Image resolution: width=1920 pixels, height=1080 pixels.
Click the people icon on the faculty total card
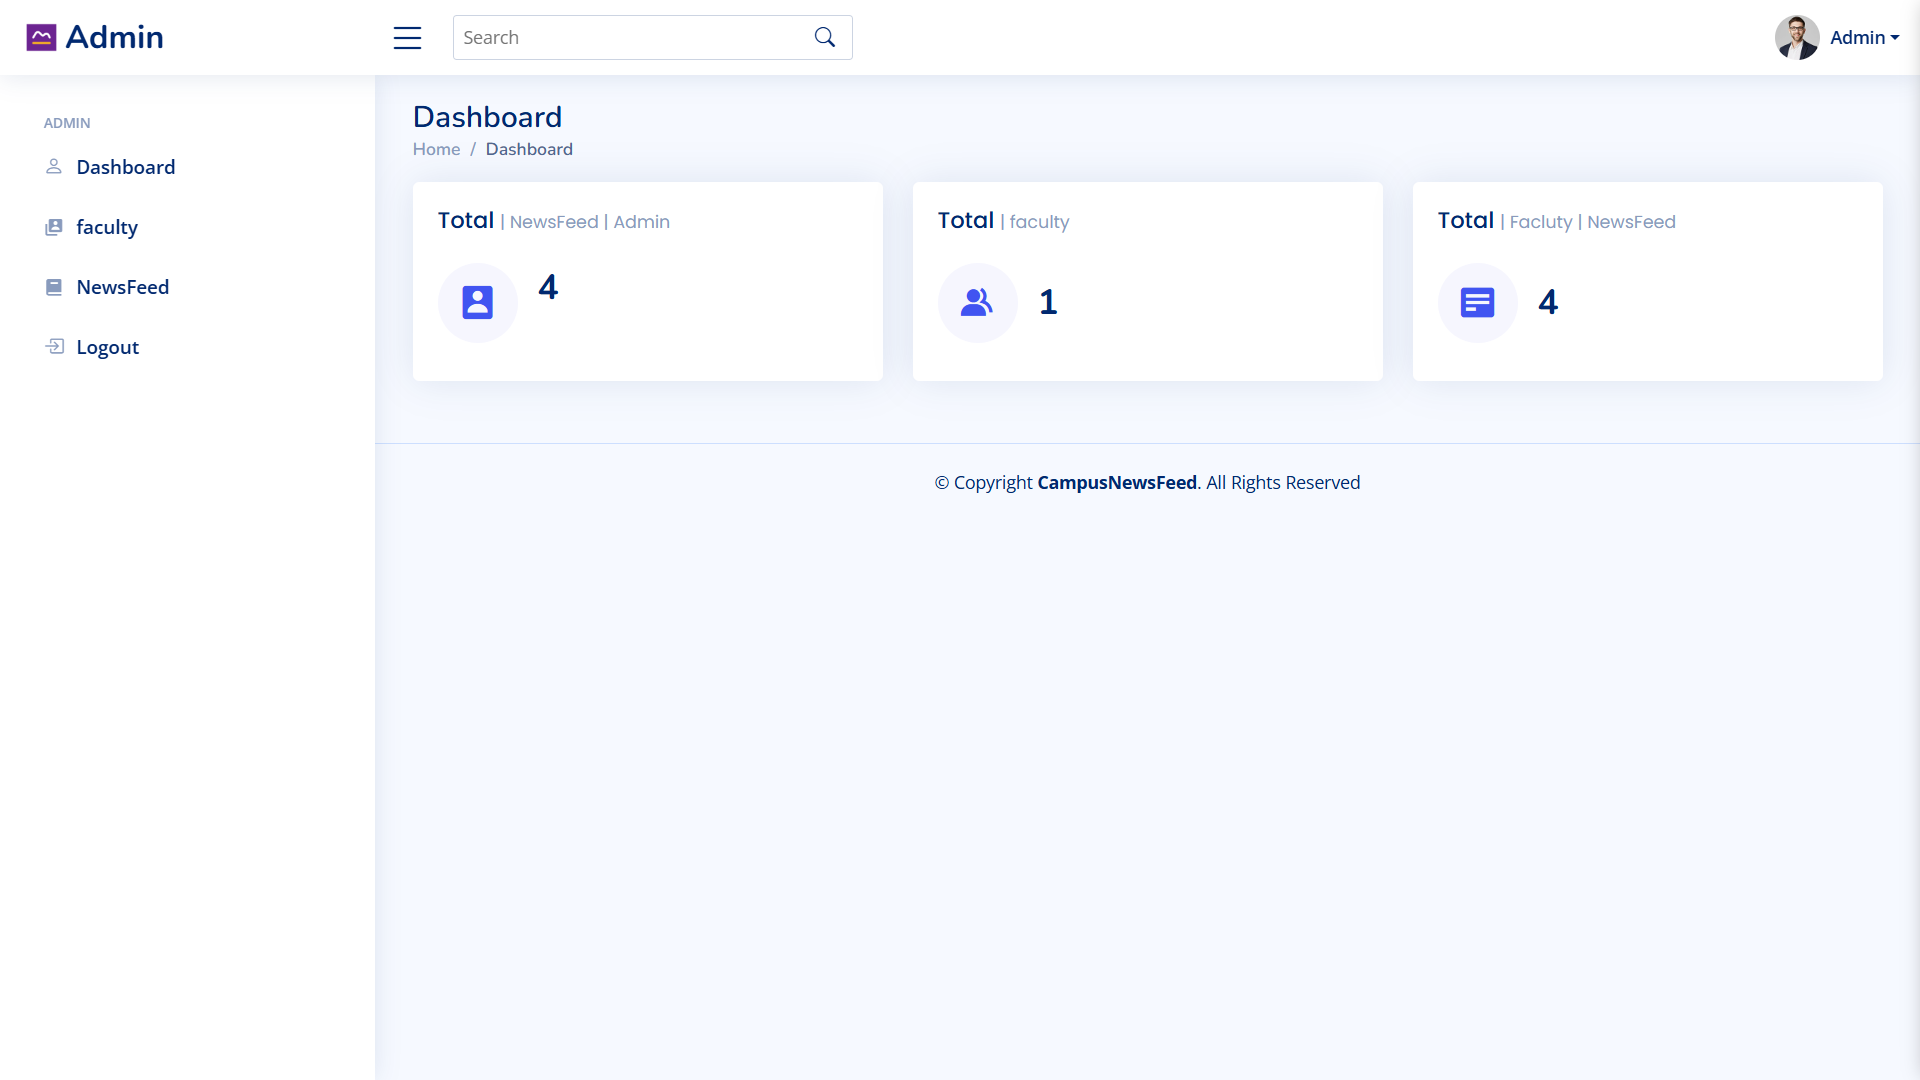pos(977,302)
